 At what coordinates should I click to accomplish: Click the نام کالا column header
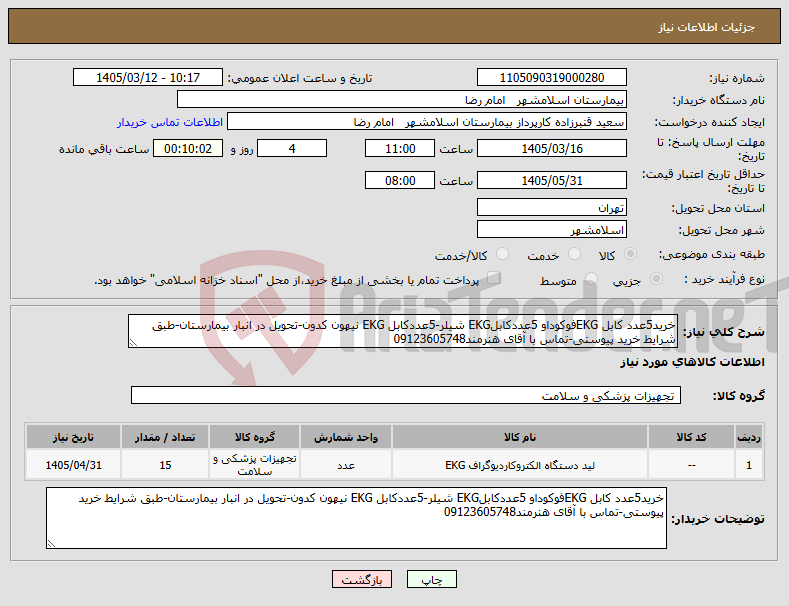(520, 437)
